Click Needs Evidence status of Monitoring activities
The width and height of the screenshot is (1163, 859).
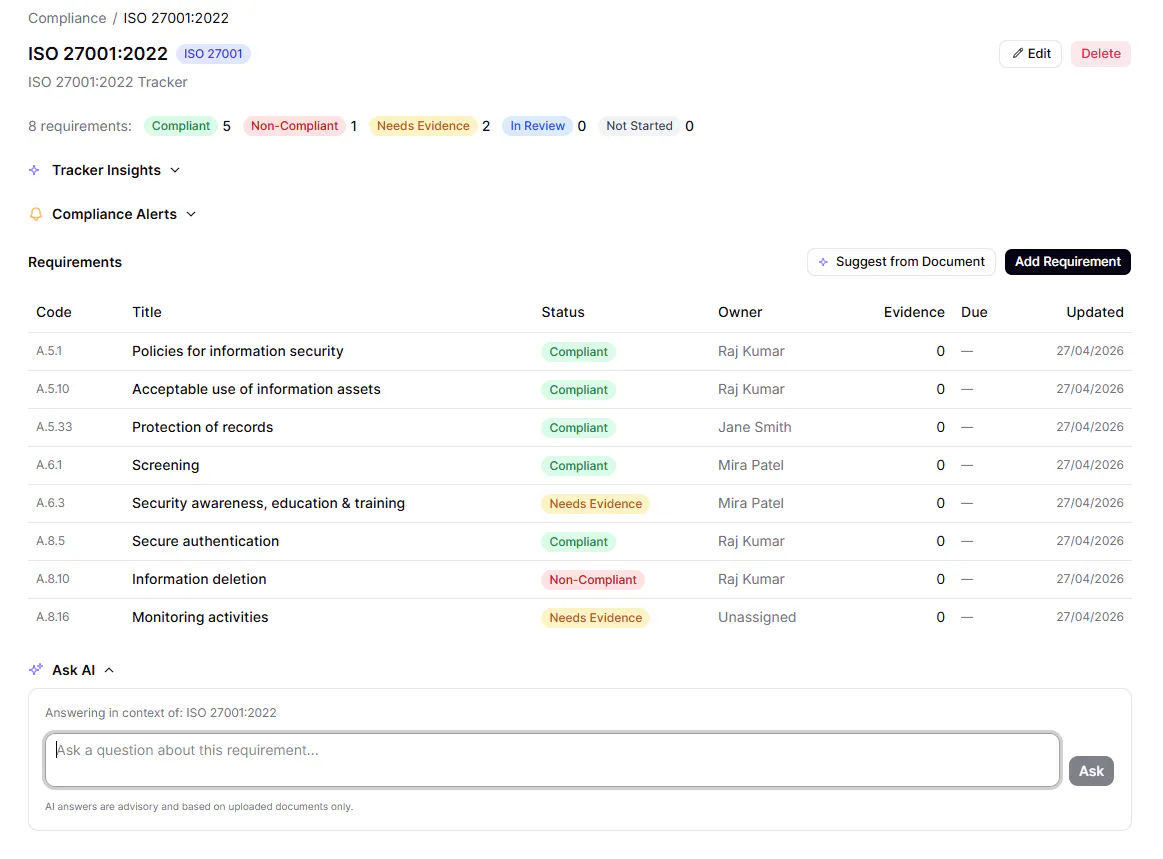(x=596, y=618)
